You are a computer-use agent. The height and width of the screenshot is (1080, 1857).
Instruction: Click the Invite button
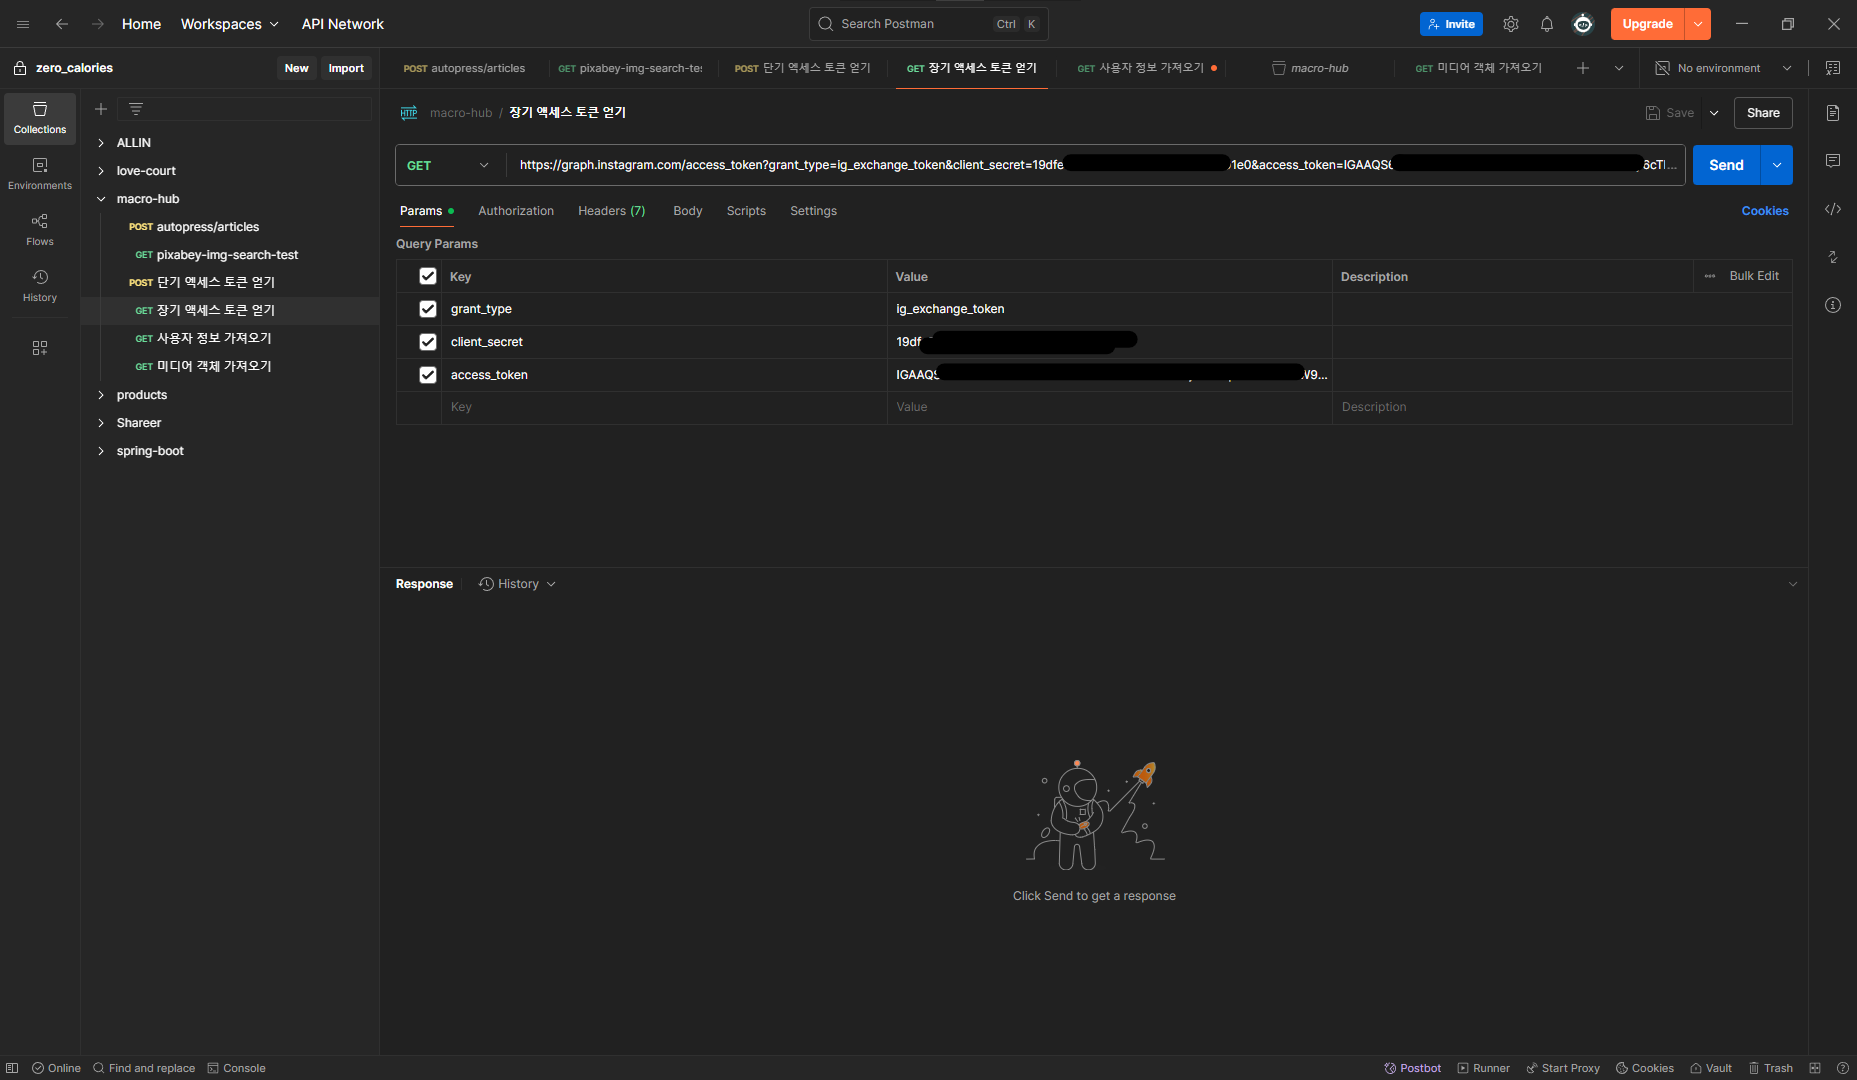coord(1451,24)
